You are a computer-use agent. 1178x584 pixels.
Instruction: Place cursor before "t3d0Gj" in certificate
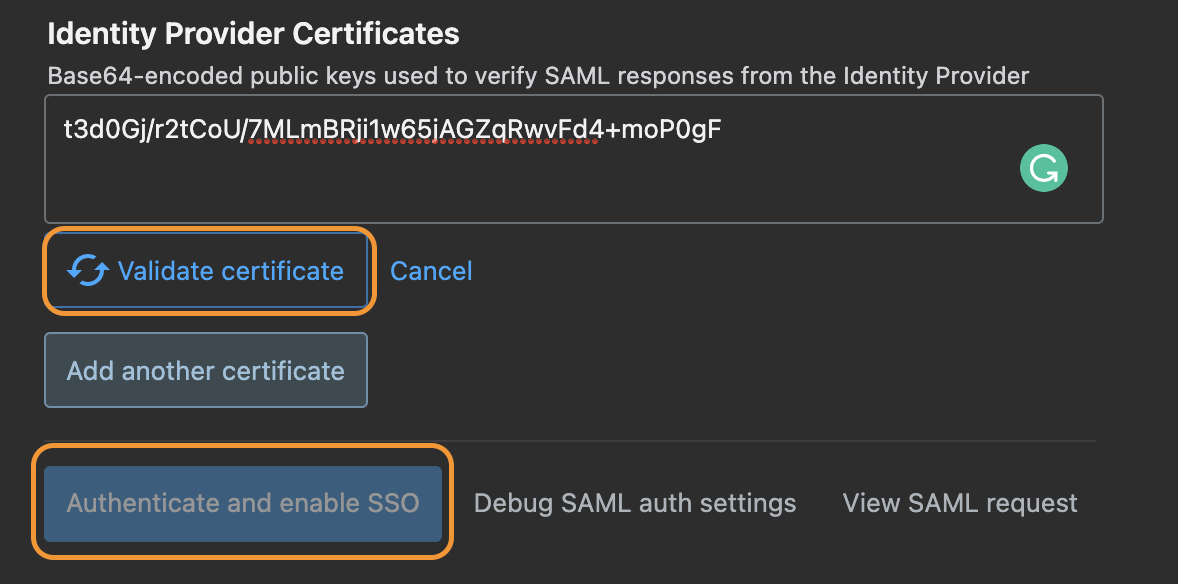tap(63, 130)
